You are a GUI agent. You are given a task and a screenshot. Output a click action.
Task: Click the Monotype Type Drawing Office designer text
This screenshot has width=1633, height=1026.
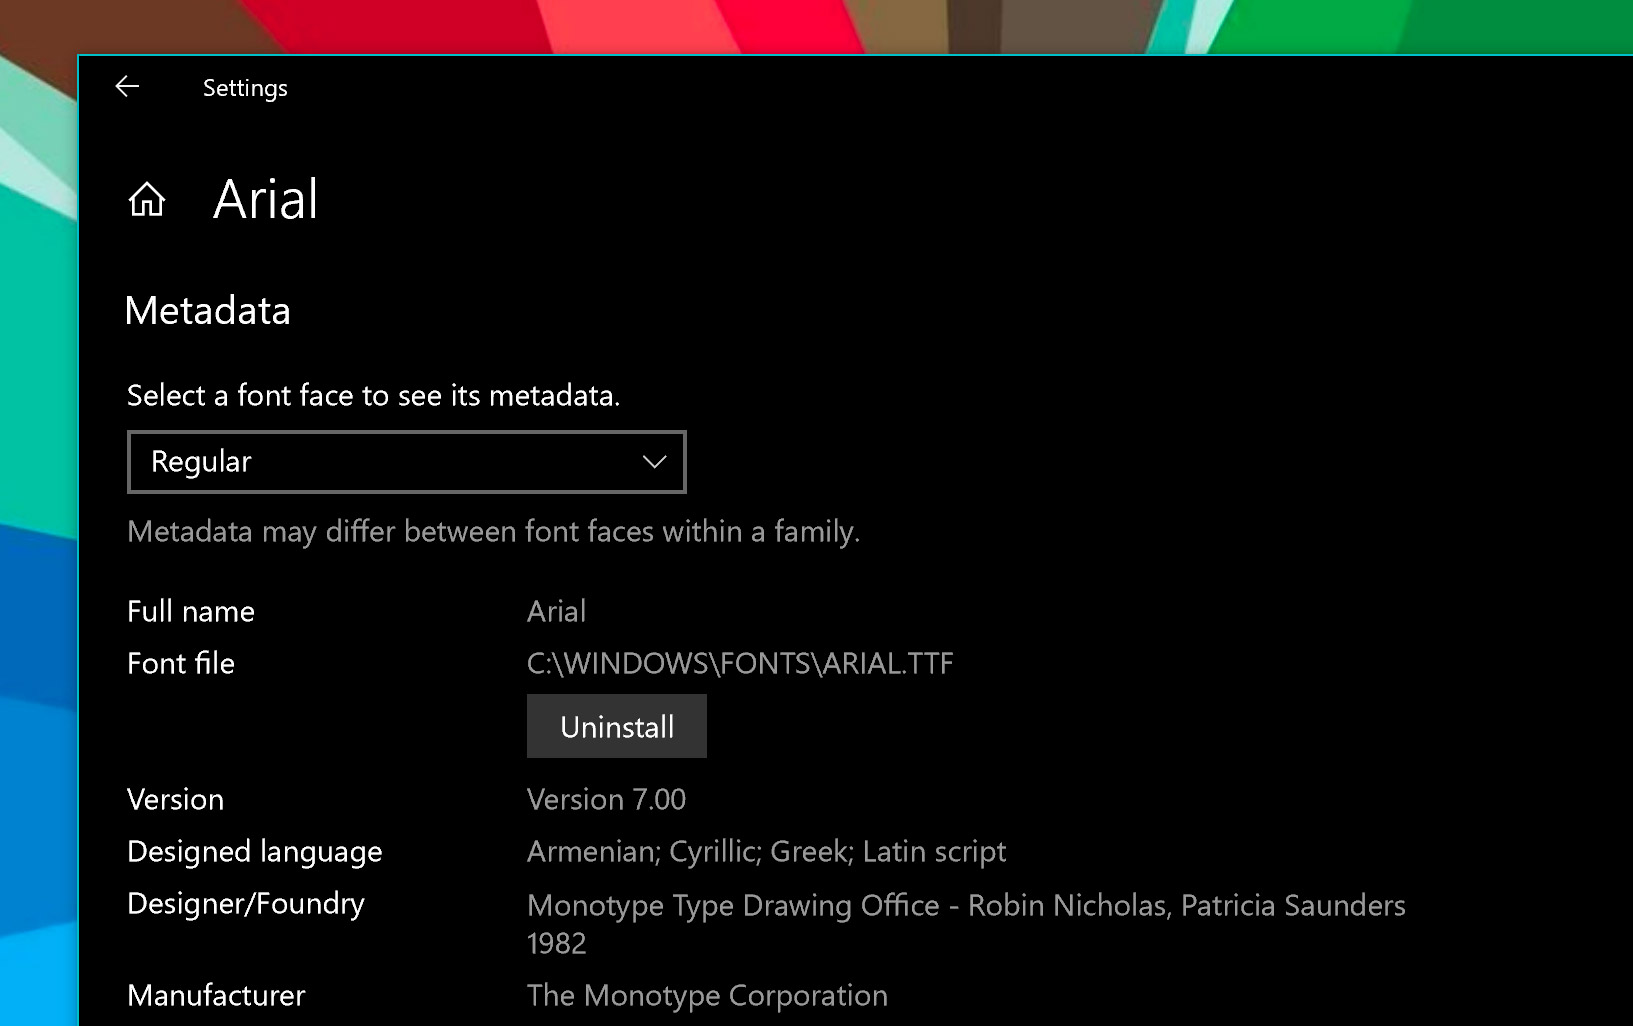click(x=966, y=923)
